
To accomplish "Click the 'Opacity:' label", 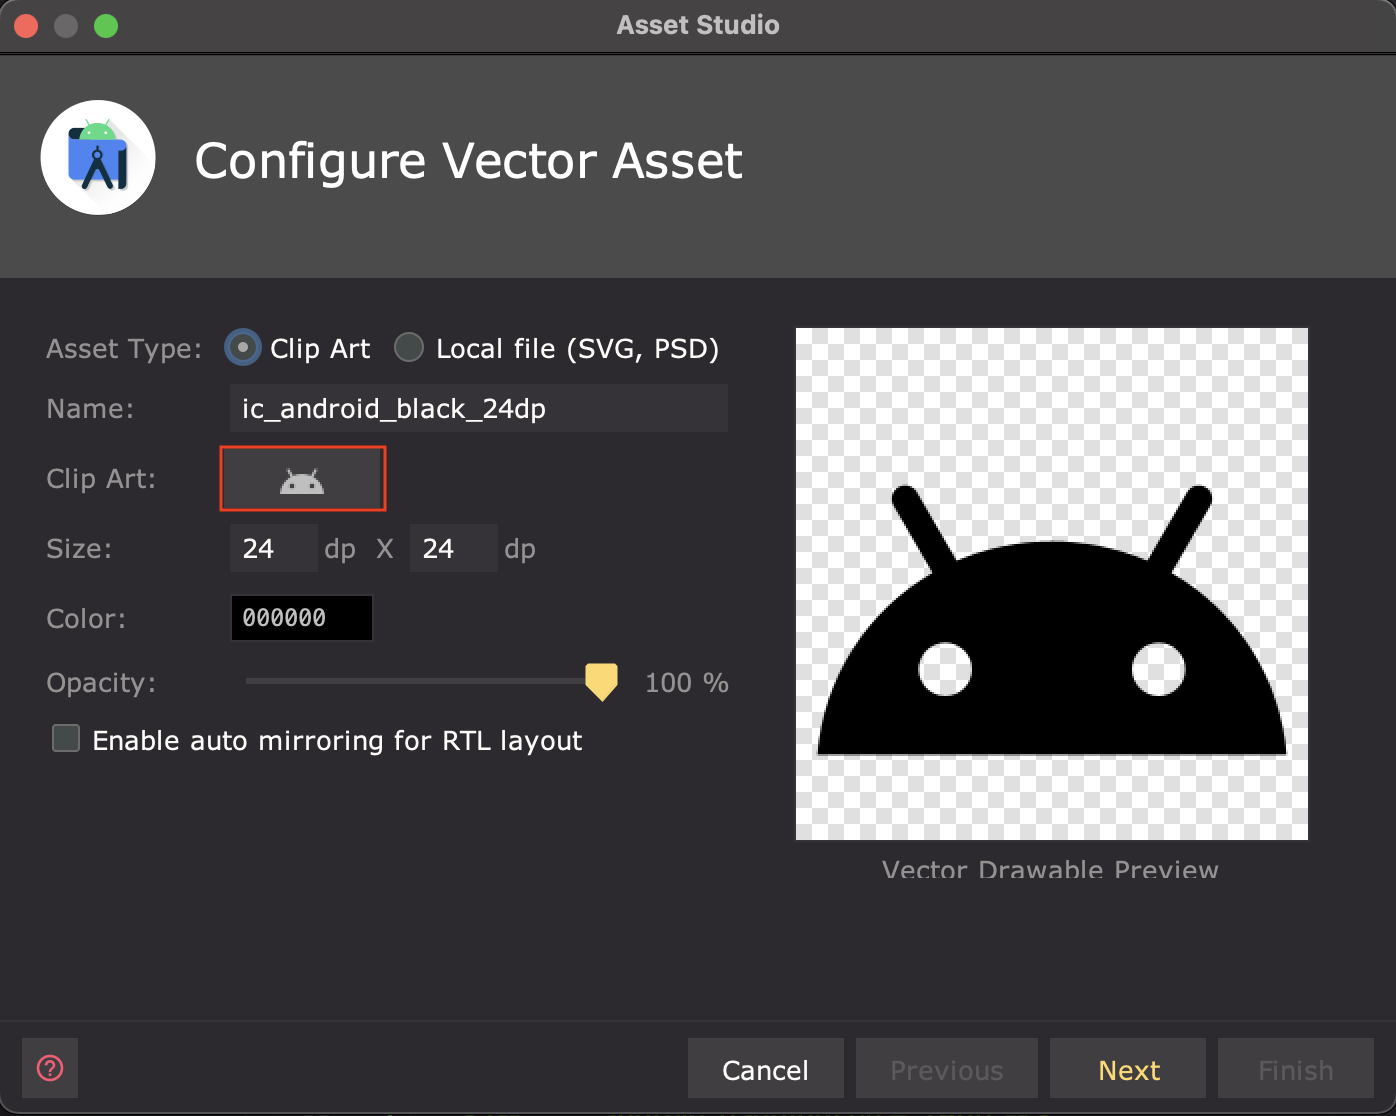I will coord(101,683).
